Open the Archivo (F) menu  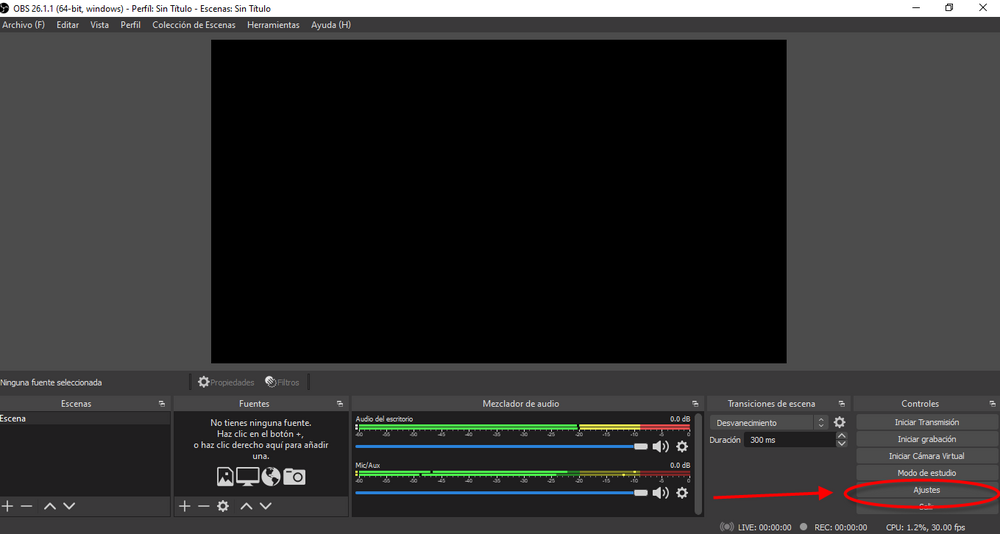(24, 25)
